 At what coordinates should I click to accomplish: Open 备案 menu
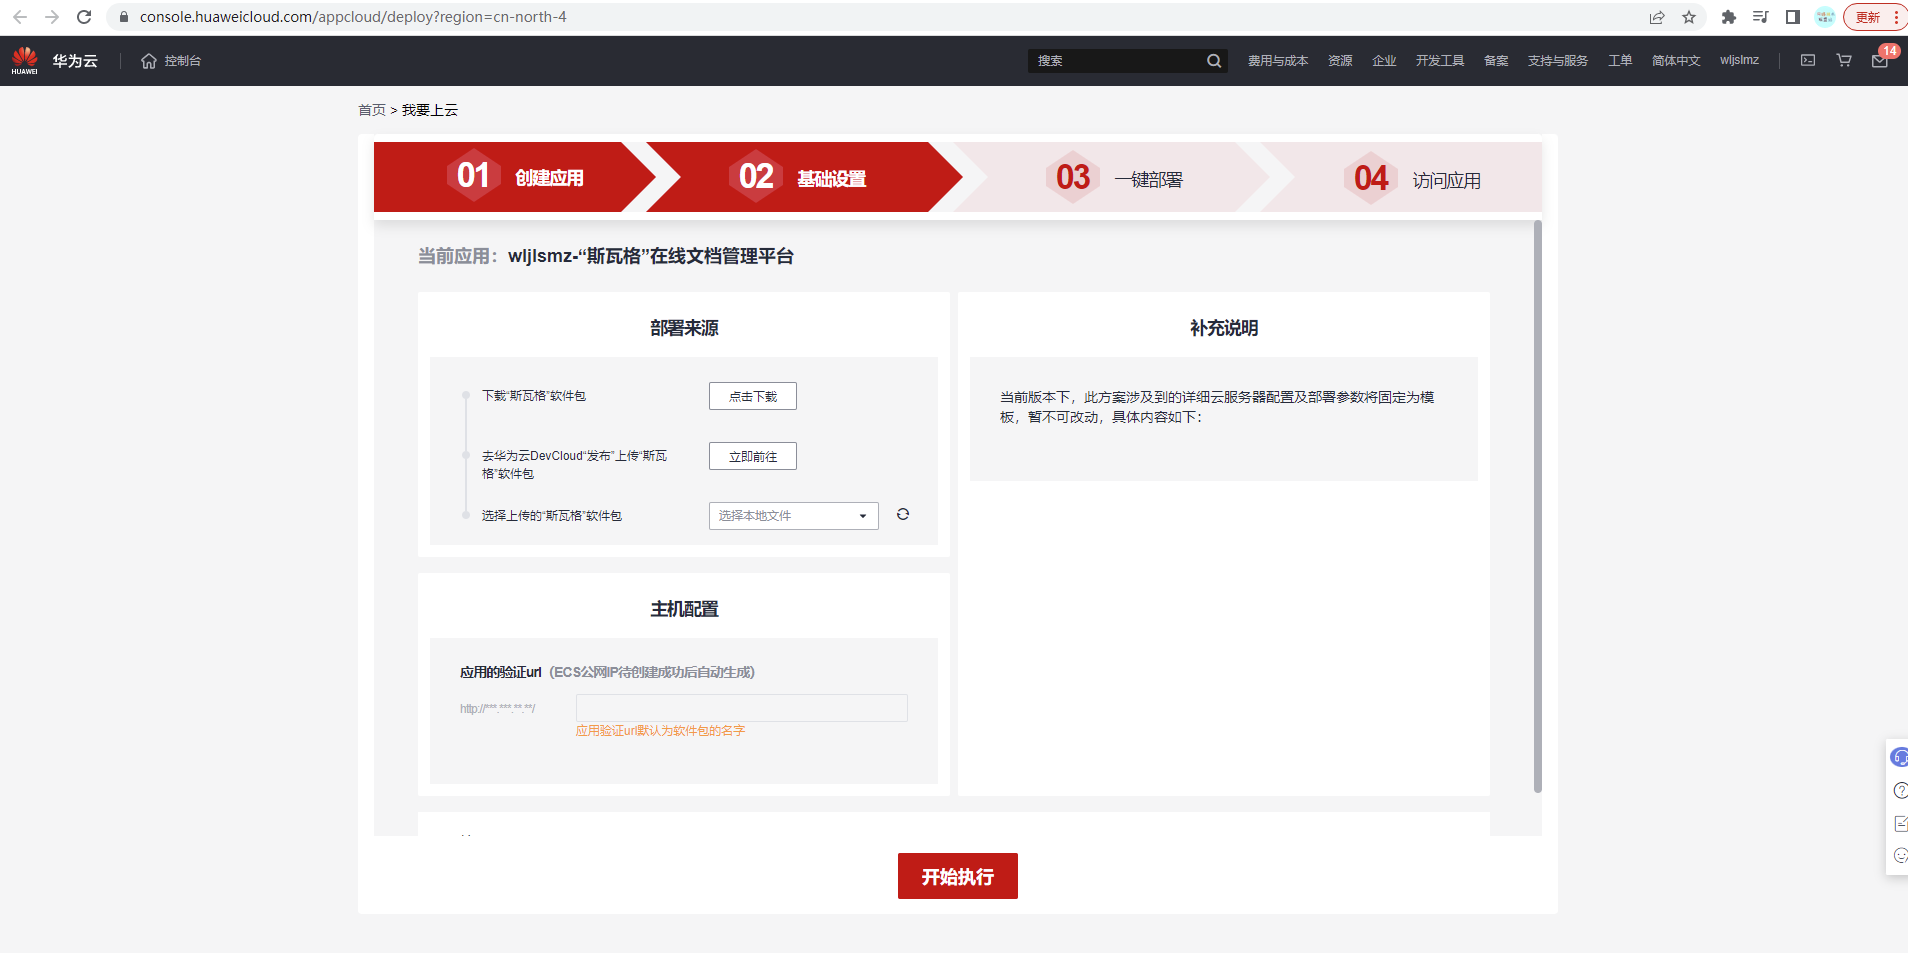(1496, 61)
